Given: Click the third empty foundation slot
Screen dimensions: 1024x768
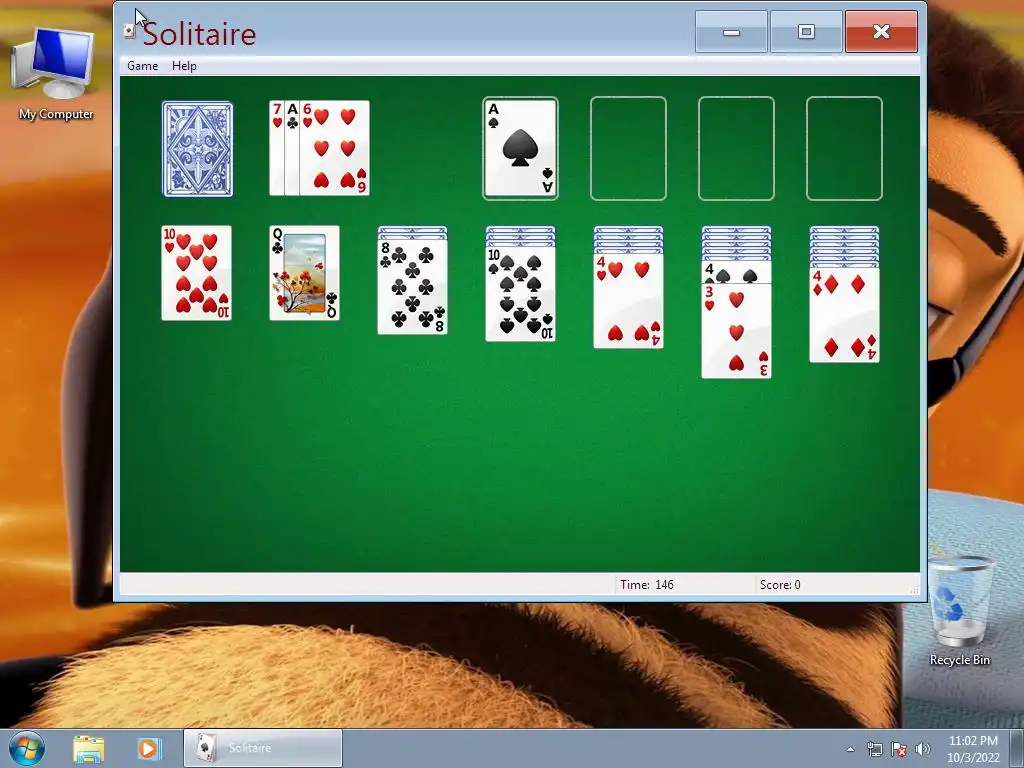Looking at the screenshot, I should pos(736,148).
